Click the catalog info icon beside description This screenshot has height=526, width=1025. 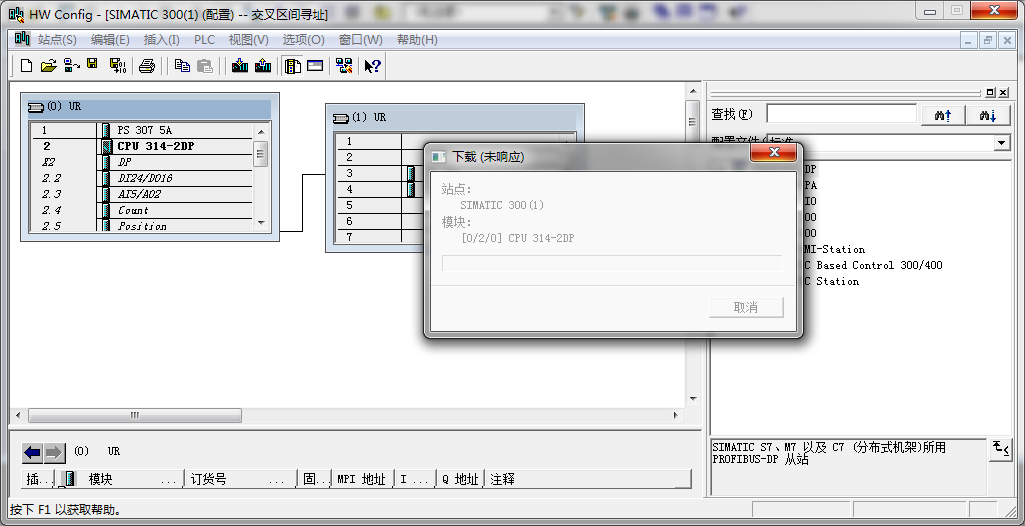coord(1000,450)
